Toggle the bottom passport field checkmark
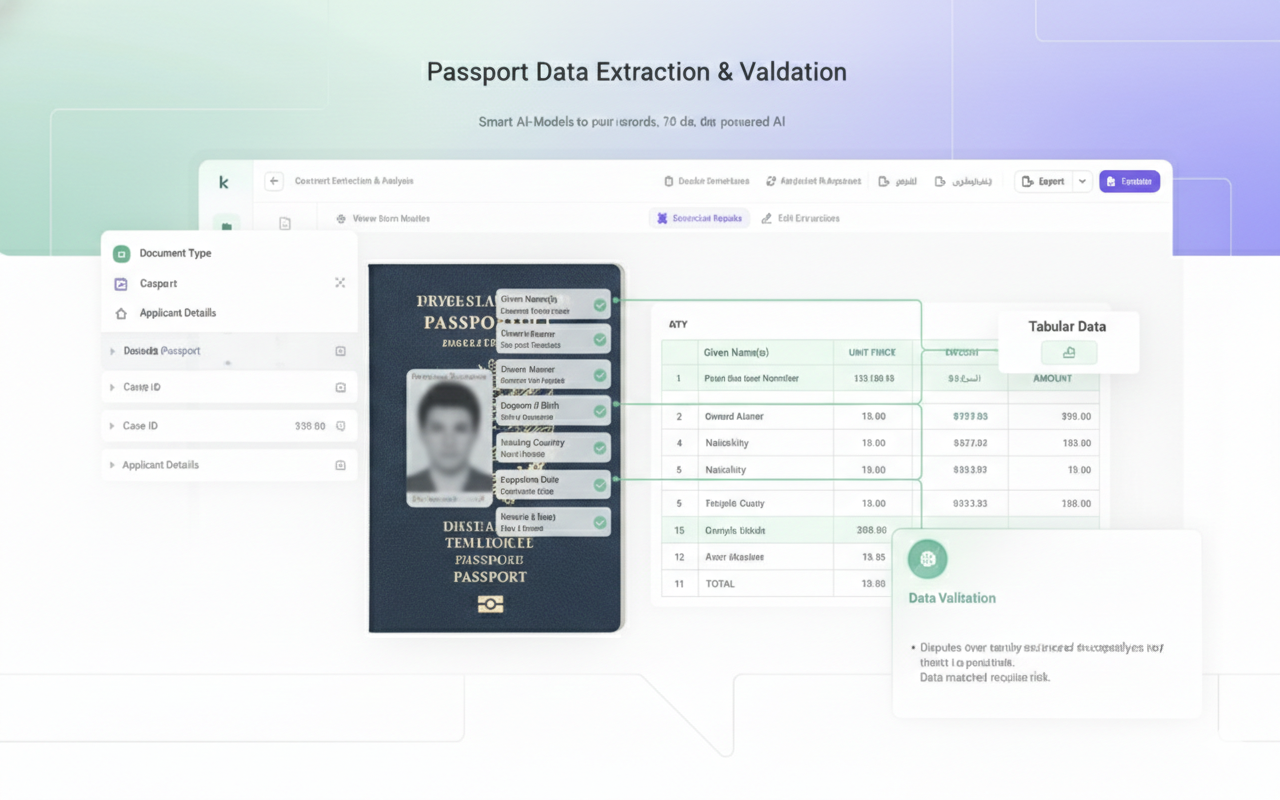The image size is (1280, 800). click(x=600, y=522)
